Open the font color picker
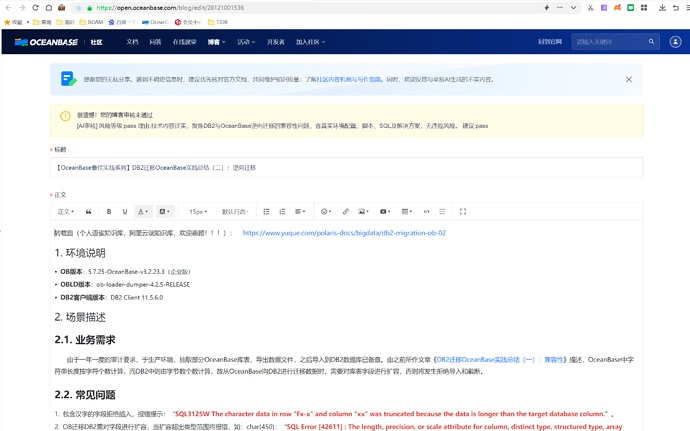This screenshot has height=431, width=690. coord(143,212)
